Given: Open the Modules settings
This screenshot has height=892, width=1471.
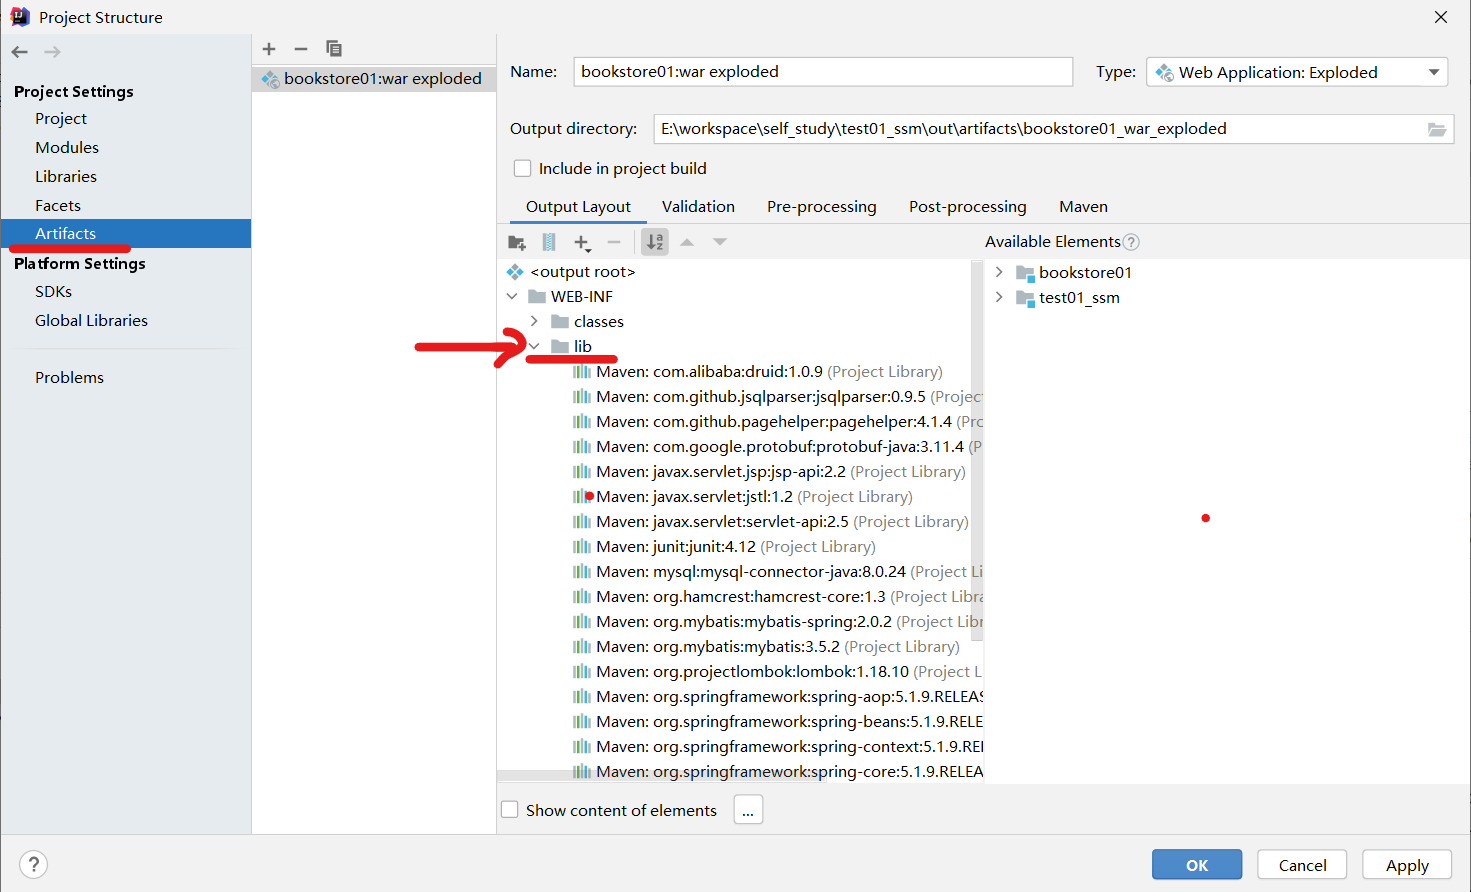Looking at the screenshot, I should 67,148.
